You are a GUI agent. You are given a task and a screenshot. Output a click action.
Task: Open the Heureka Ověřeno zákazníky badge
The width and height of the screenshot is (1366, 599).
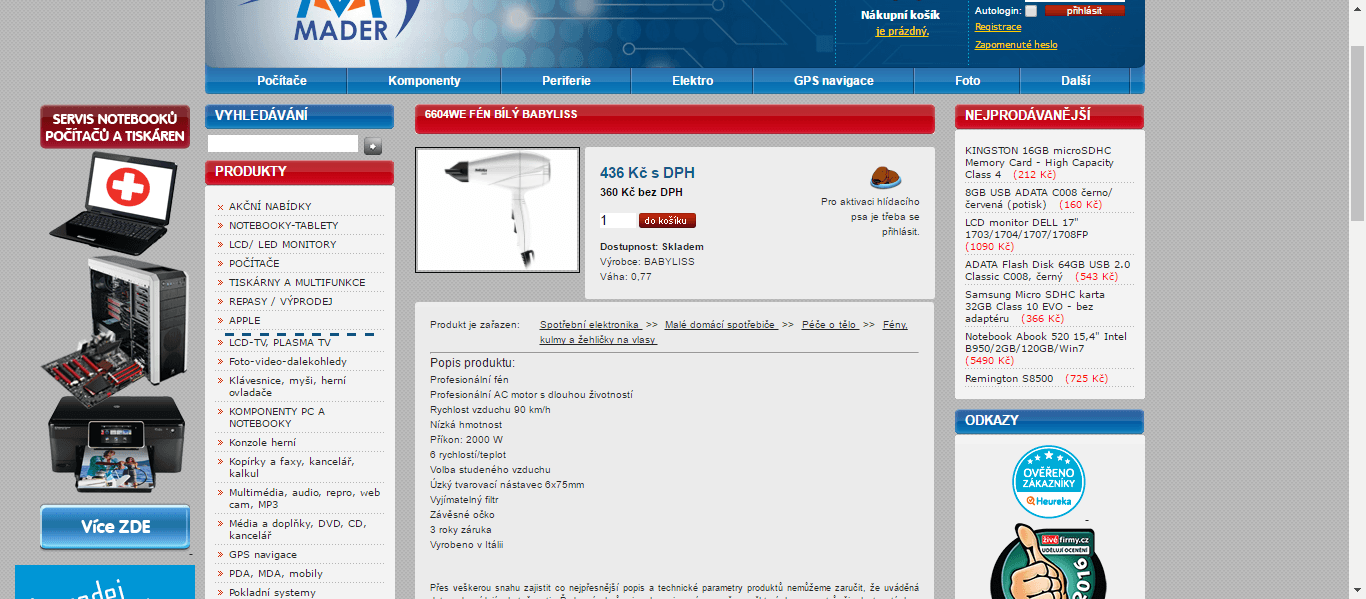pyautogui.click(x=1048, y=482)
